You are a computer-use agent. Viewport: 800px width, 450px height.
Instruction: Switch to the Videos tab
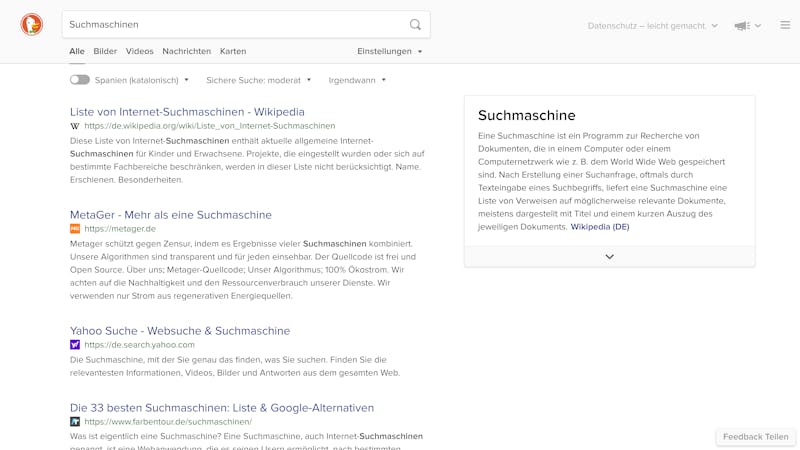[x=139, y=52]
